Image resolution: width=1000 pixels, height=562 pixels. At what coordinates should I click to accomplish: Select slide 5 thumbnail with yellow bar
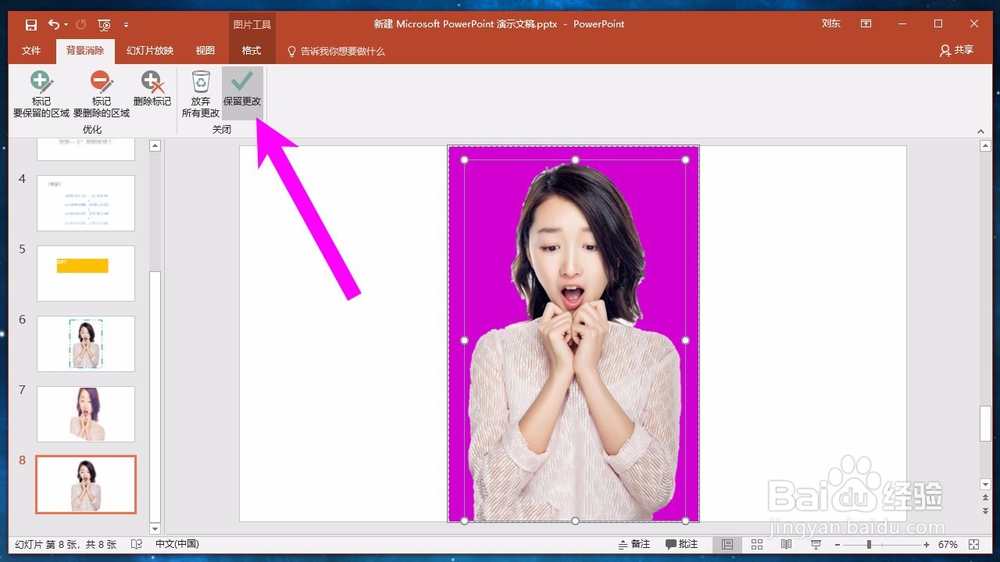85,273
